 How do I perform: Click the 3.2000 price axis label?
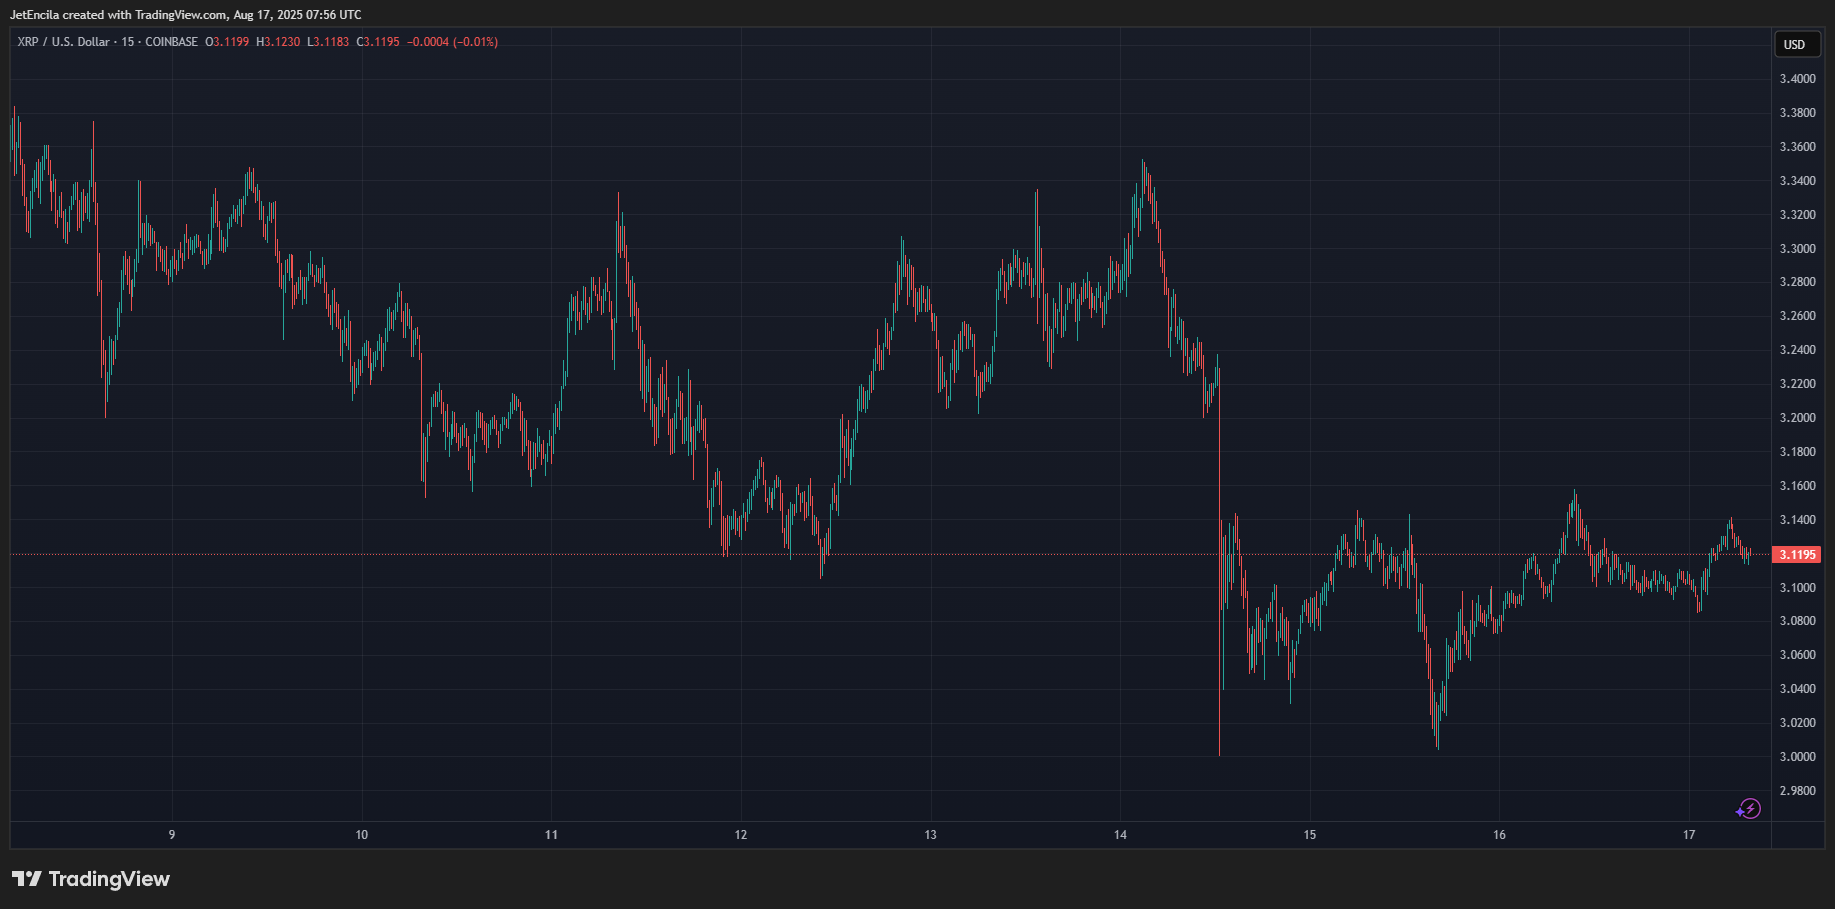tap(1798, 418)
